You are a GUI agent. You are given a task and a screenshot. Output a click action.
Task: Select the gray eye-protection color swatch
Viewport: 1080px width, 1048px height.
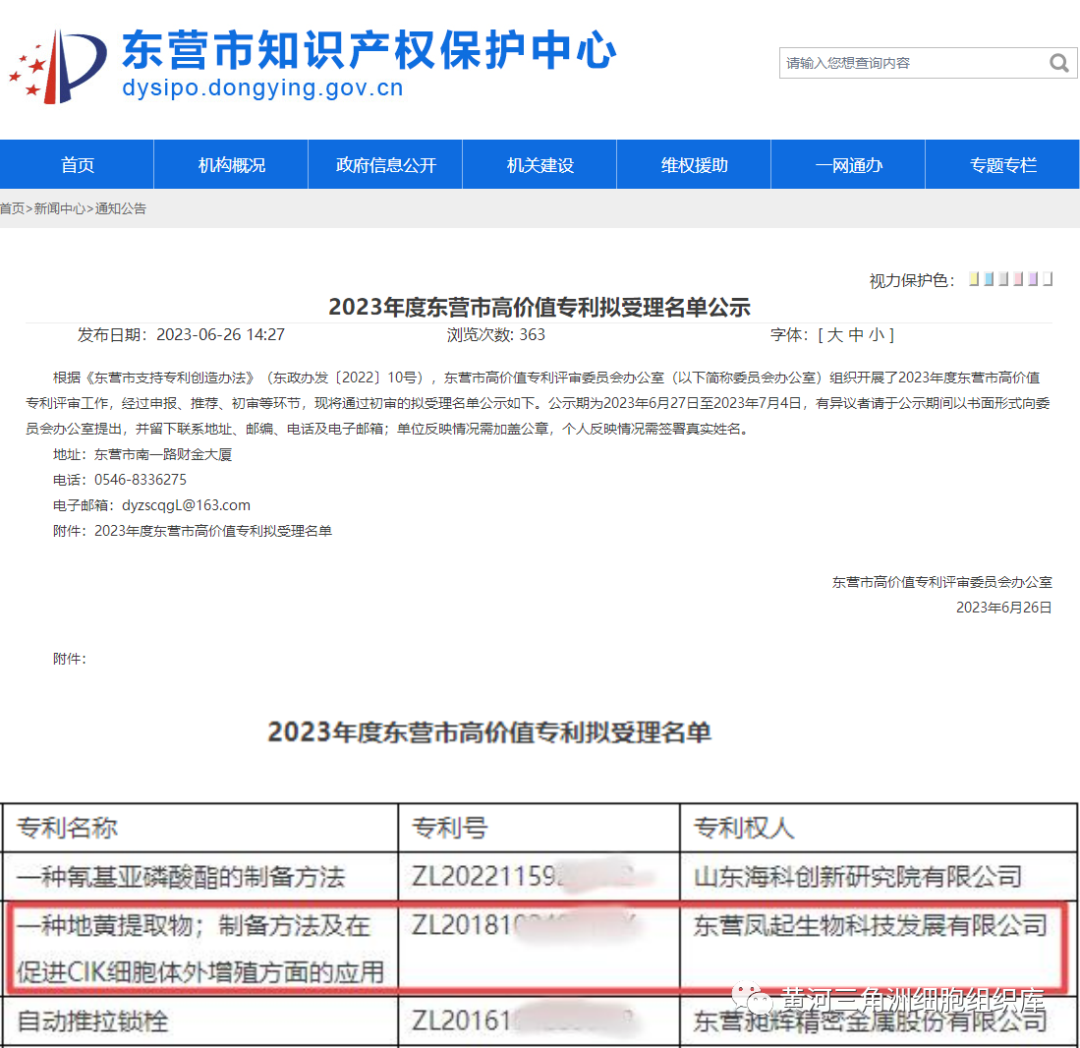[1004, 279]
